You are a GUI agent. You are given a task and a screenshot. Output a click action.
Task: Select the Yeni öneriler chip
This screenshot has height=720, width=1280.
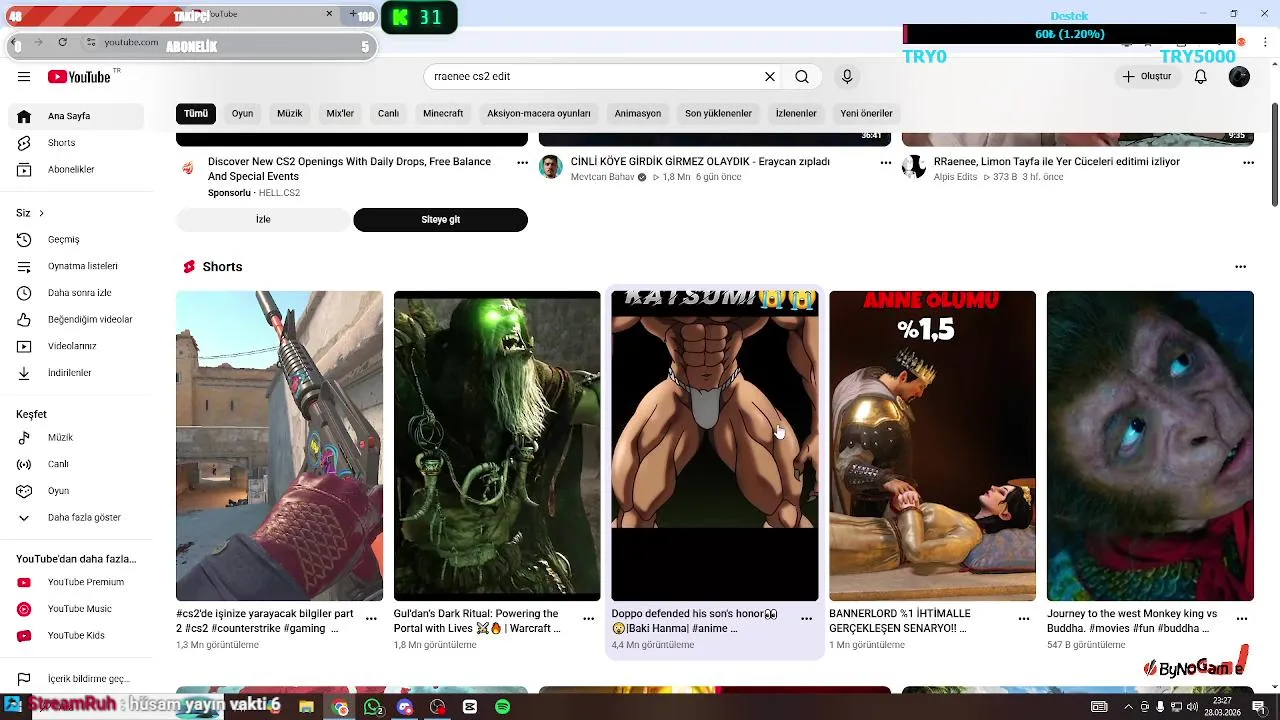(x=866, y=114)
